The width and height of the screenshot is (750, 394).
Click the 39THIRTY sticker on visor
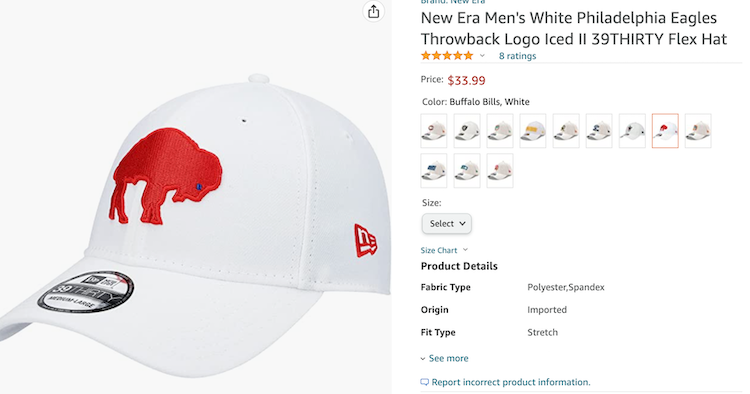[86, 291]
